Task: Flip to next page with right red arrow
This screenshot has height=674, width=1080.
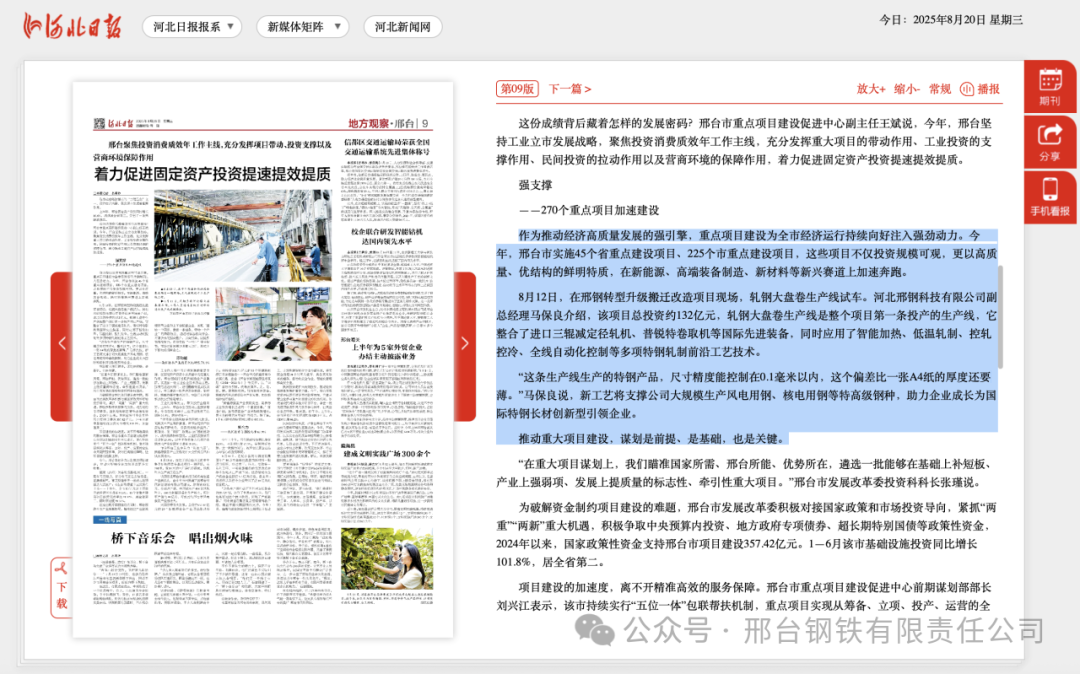Action: point(465,344)
